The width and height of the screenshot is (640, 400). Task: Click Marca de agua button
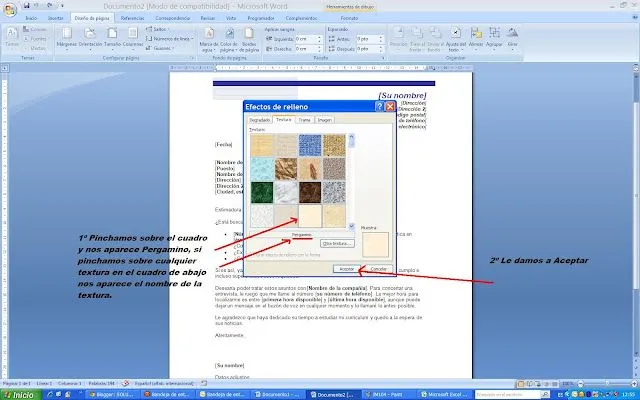(209, 40)
